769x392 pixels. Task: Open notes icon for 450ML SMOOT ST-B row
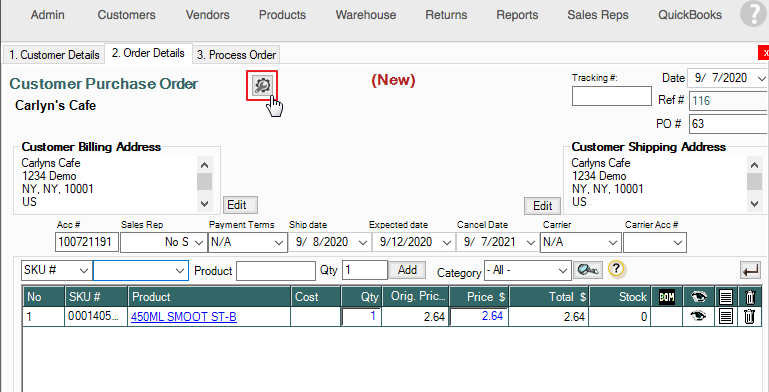[726, 316]
